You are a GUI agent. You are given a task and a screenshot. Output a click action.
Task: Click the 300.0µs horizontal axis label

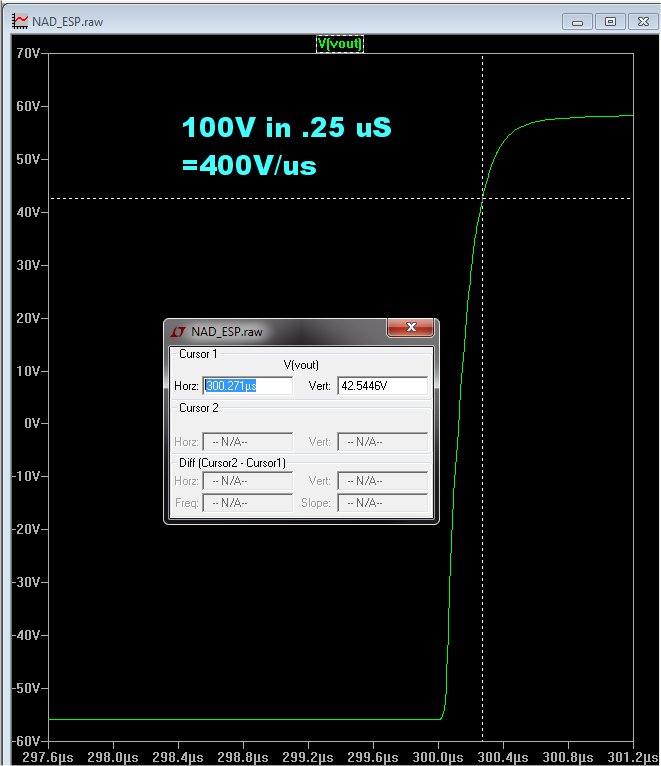coord(438,758)
